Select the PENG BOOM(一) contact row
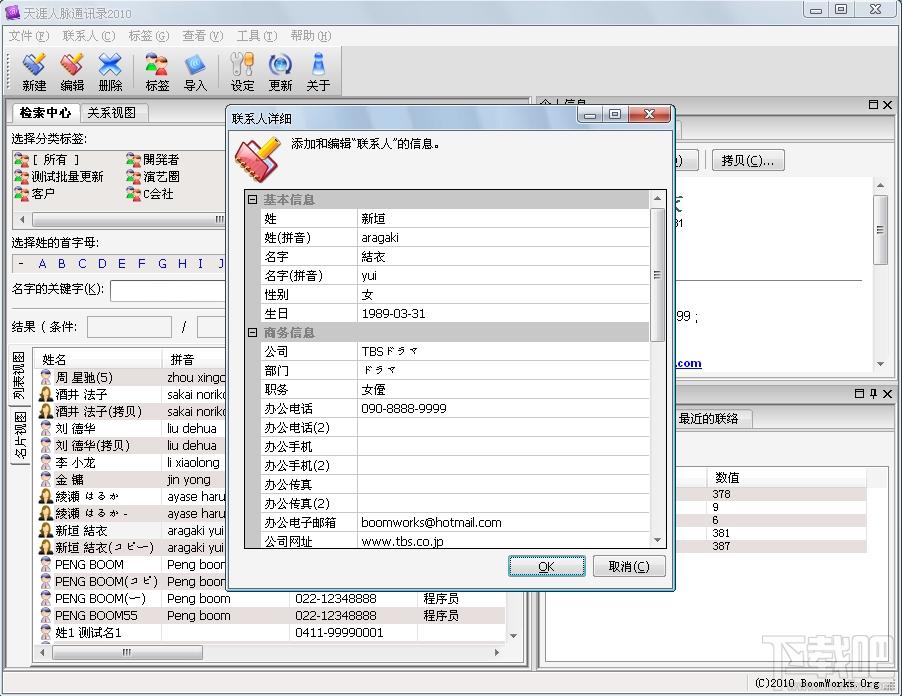The width and height of the screenshot is (902, 696). coord(270,598)
